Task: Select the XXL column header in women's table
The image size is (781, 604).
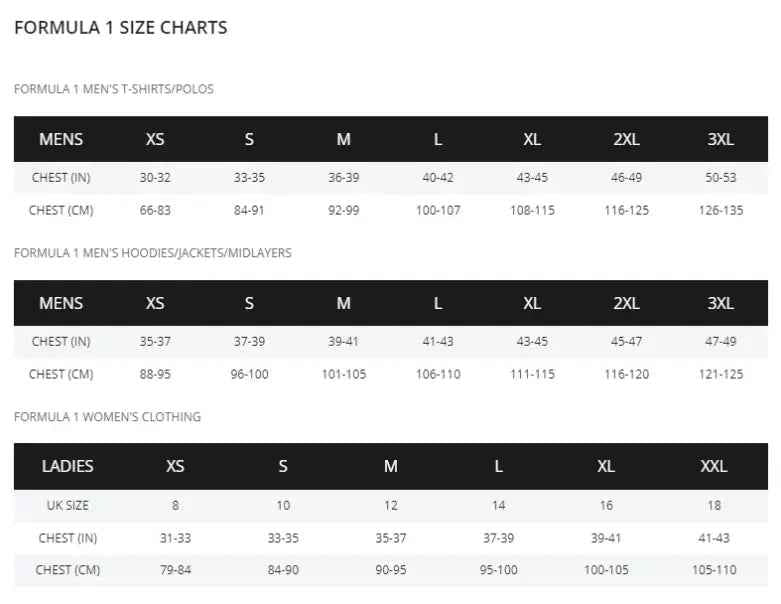Action: pos(714,466)
